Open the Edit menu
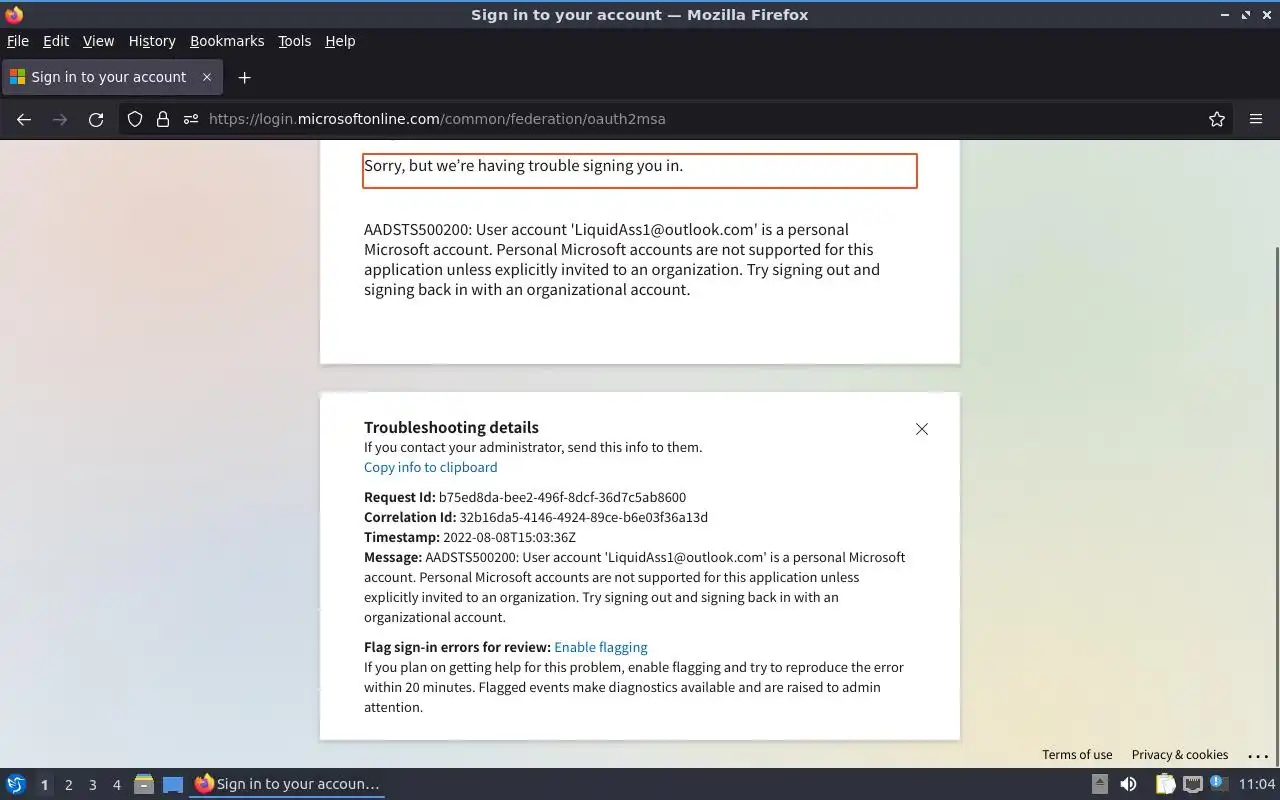The height and width of the screenshot is (800, 1280). pos(56,41)
